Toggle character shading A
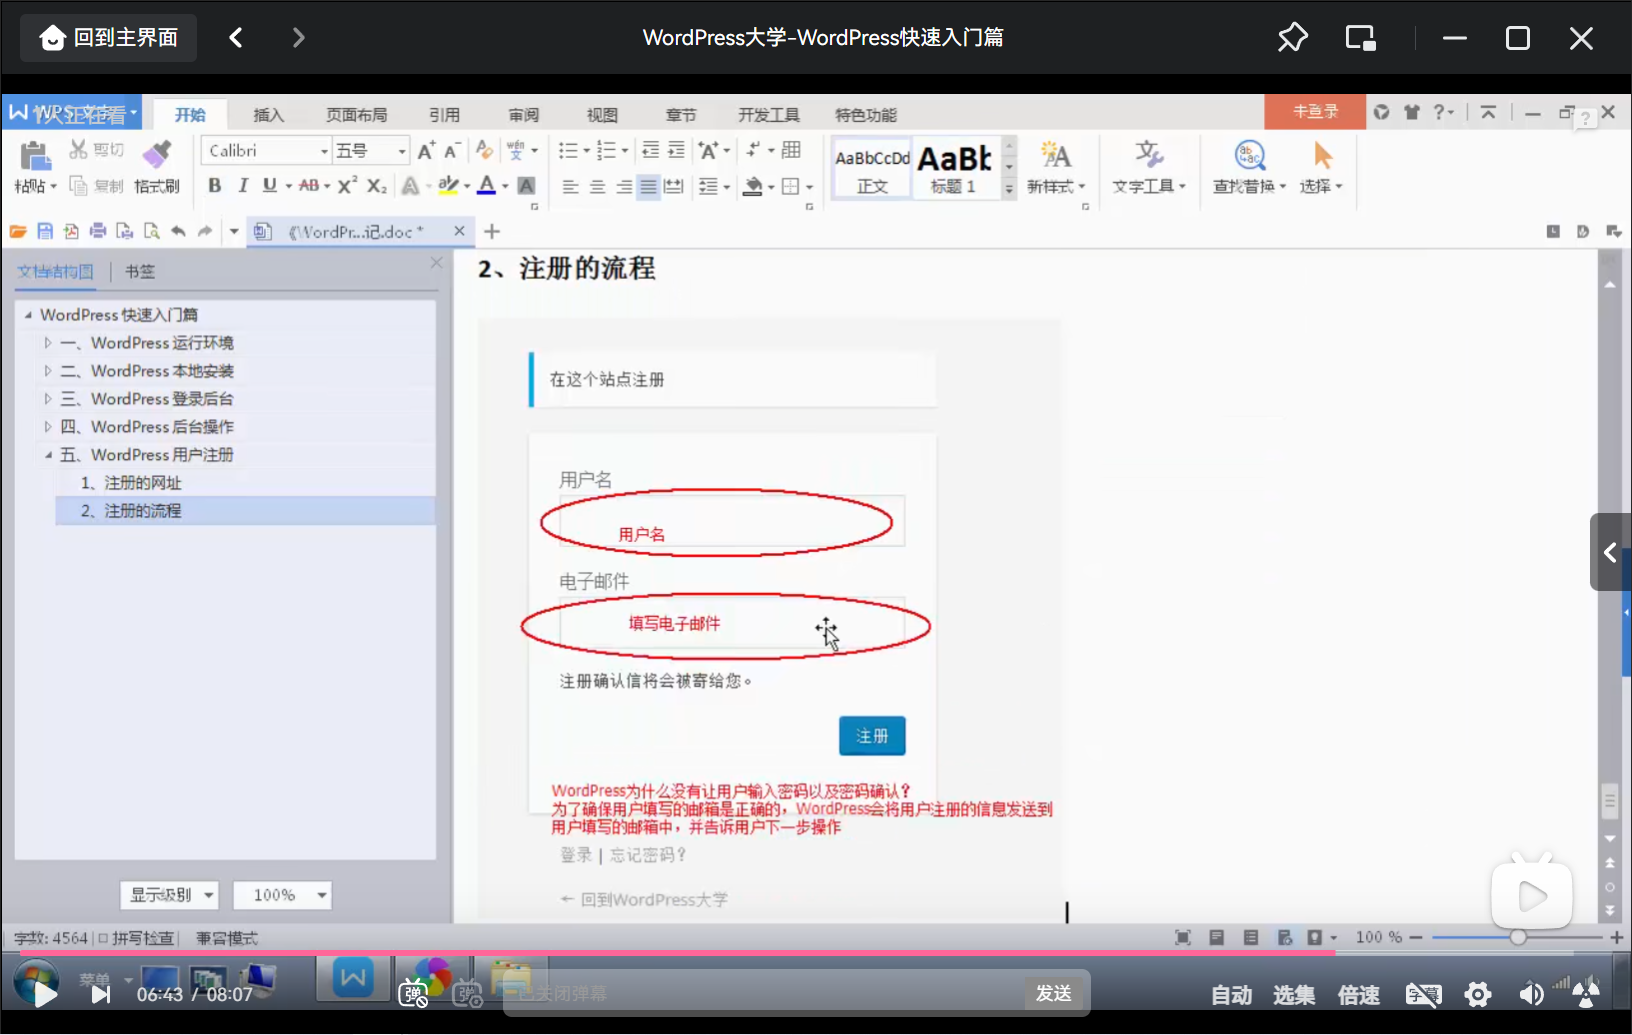 point(526,186)
